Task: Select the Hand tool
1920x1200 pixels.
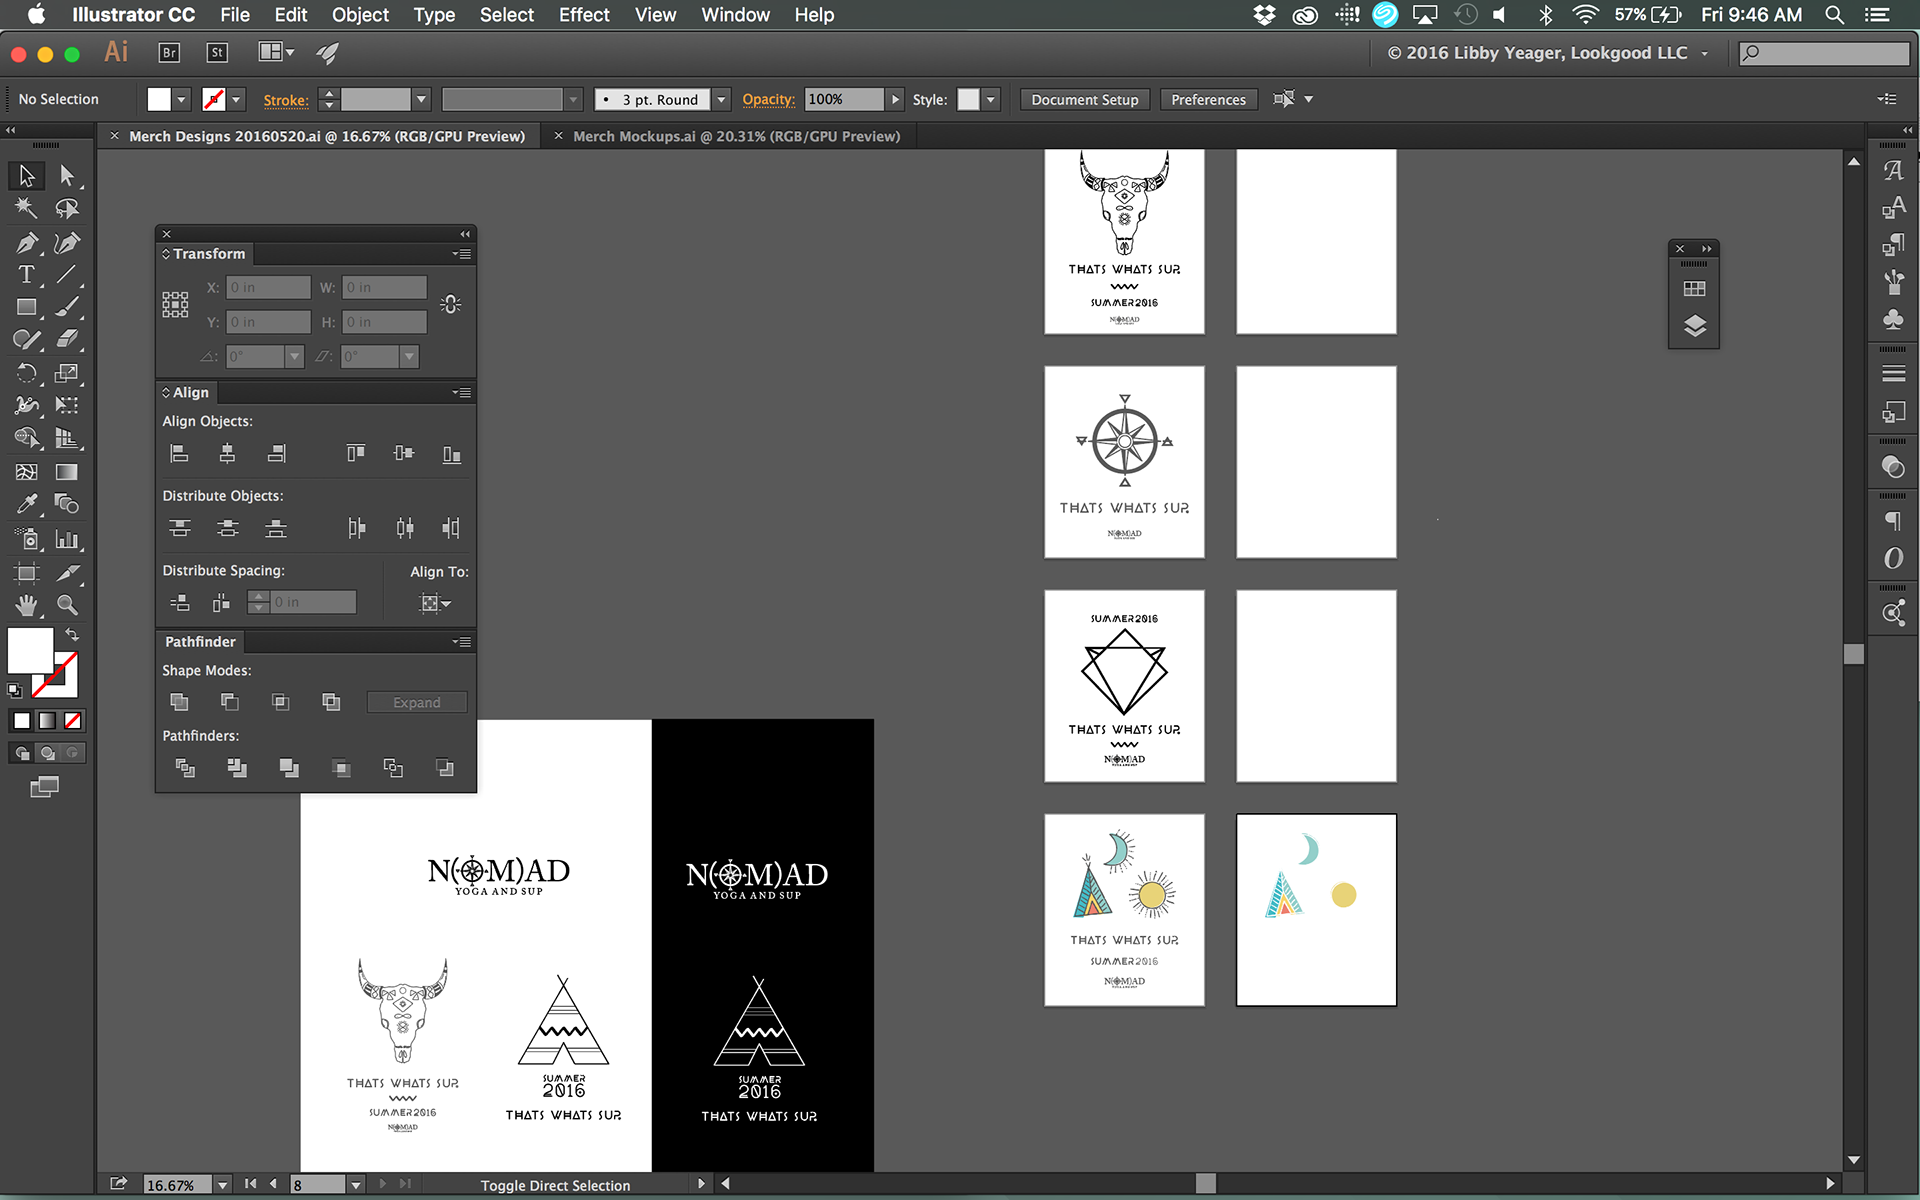Action: click(26, 604)
